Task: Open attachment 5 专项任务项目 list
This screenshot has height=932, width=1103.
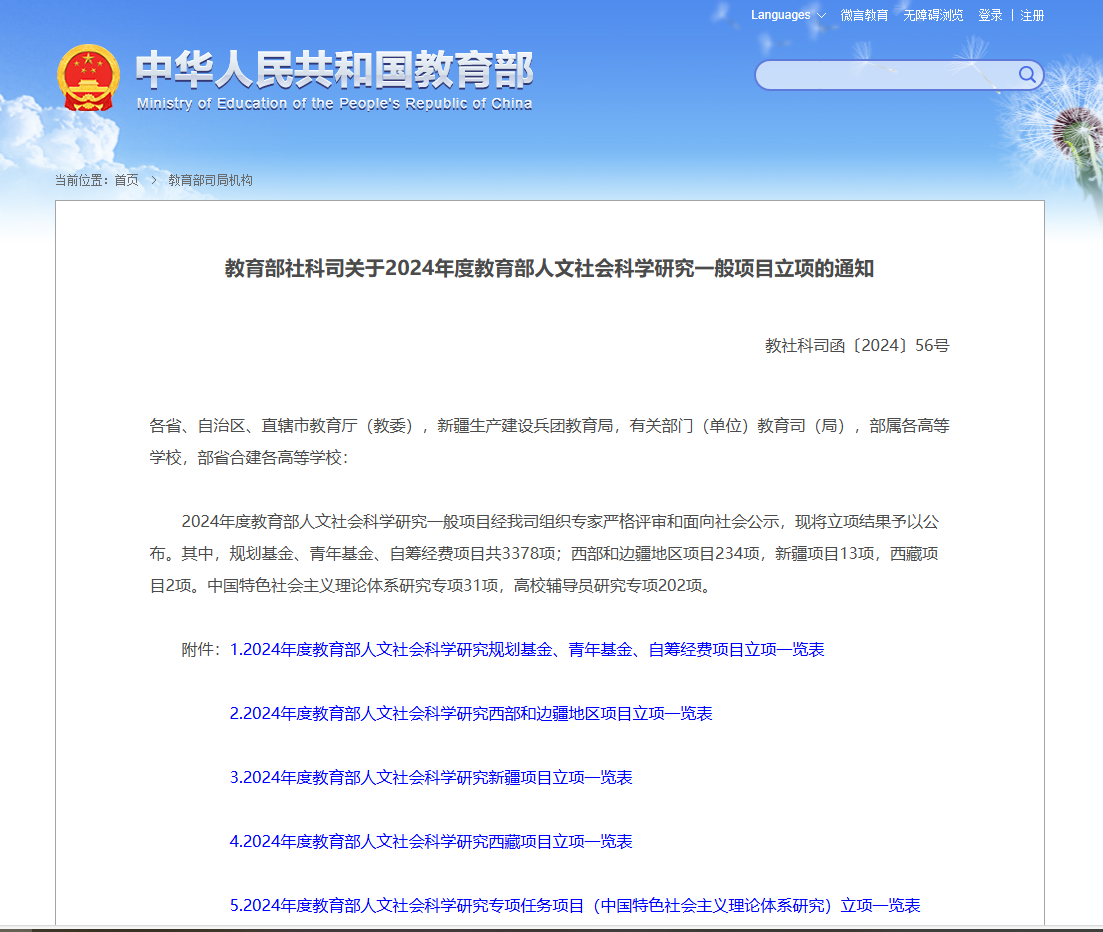Action: (x=575, y=906)
